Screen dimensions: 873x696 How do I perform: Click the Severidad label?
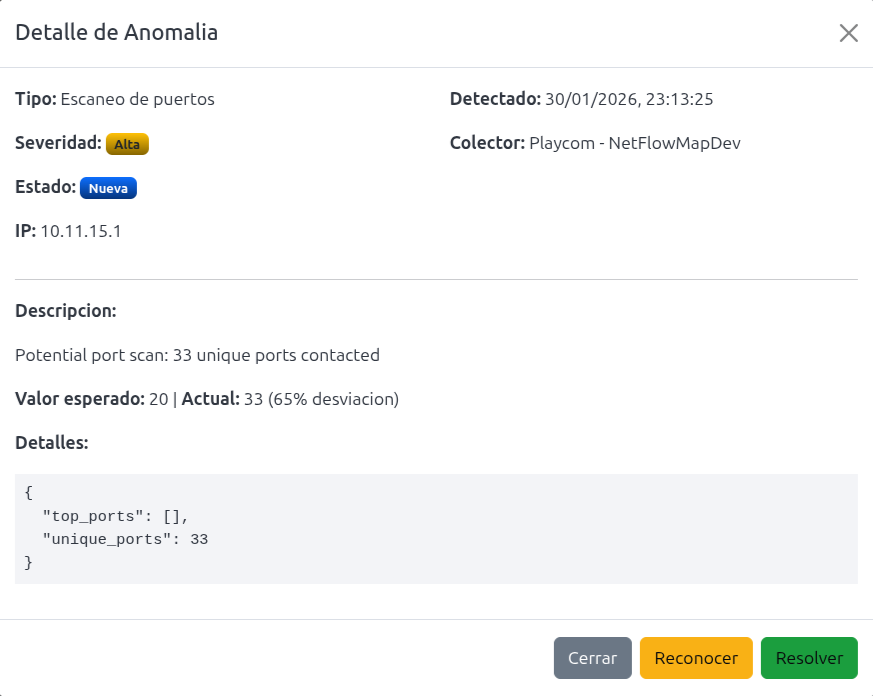coord(58,143)
